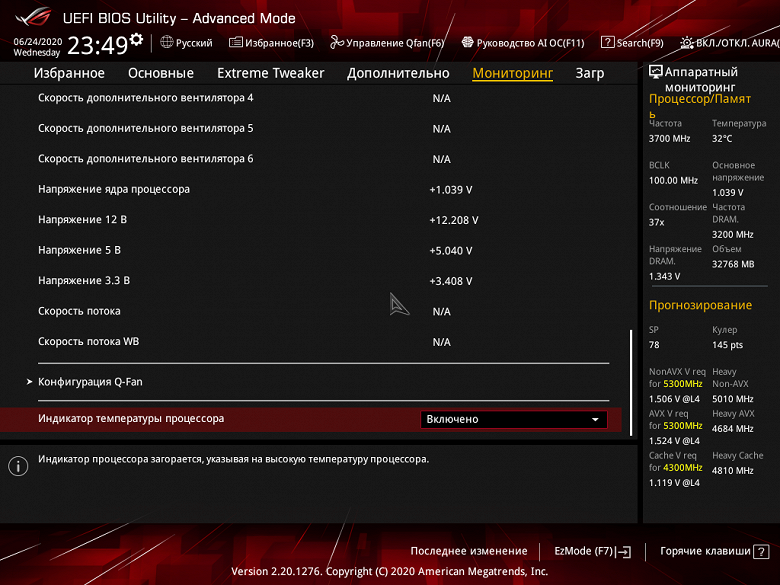The image size is (780, 585).
Task: Open the Включено dropdown
Action: click(514, 419)
